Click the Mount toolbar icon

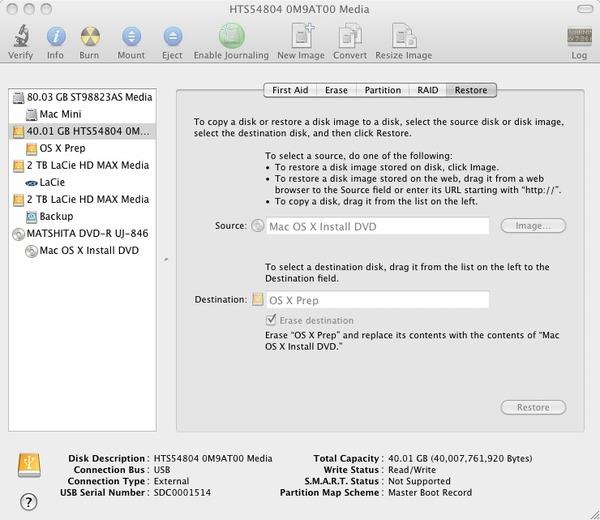click(x=131, y=36)
